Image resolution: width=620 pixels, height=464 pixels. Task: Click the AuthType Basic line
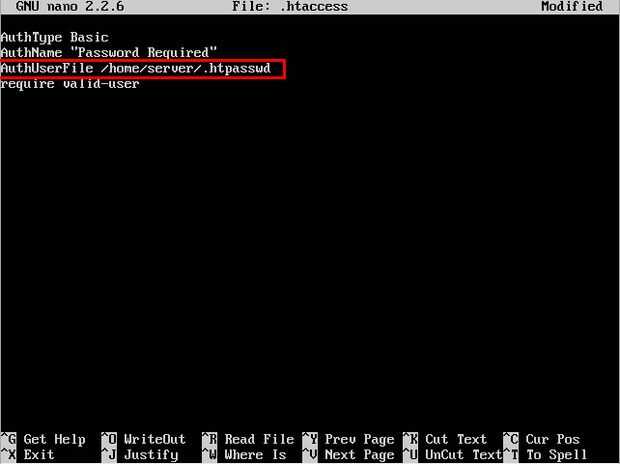55,38
